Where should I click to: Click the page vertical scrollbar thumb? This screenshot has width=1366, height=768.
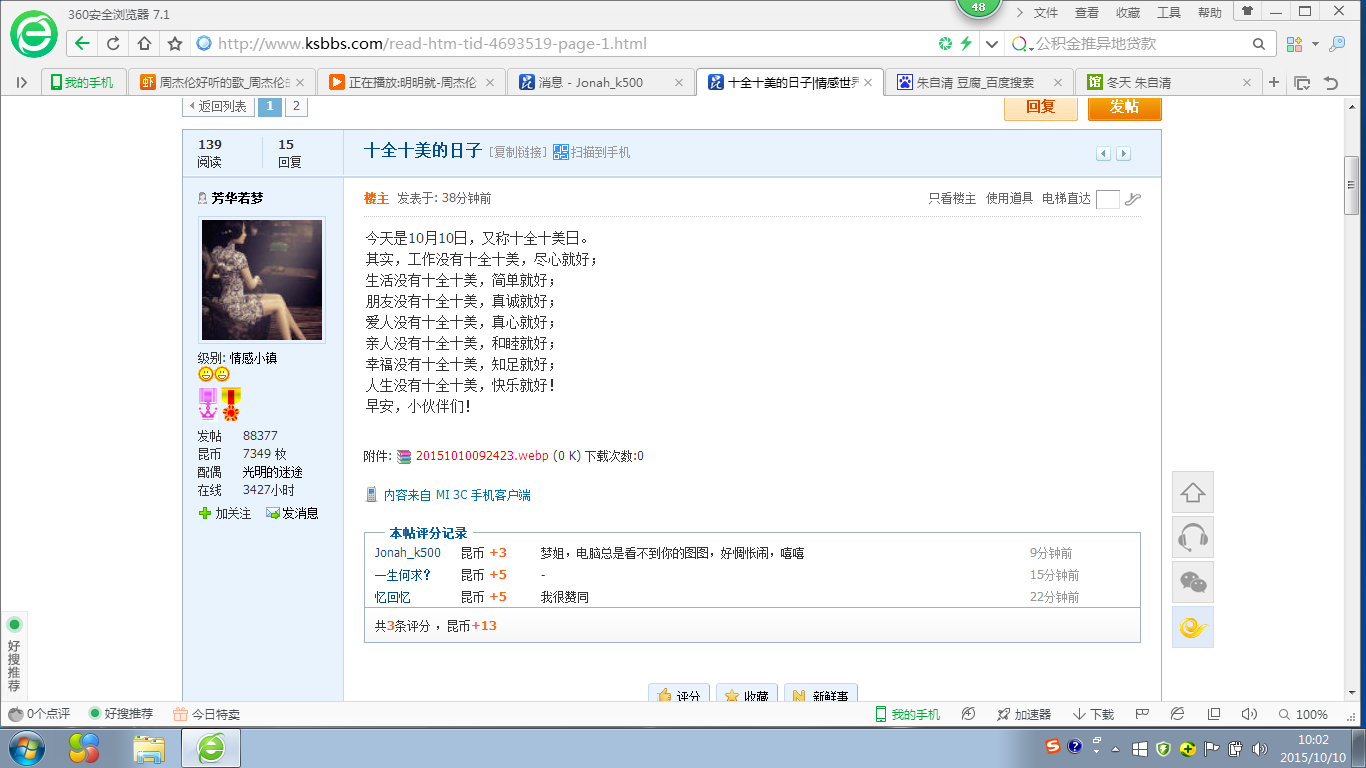[x=1352, y=186]
